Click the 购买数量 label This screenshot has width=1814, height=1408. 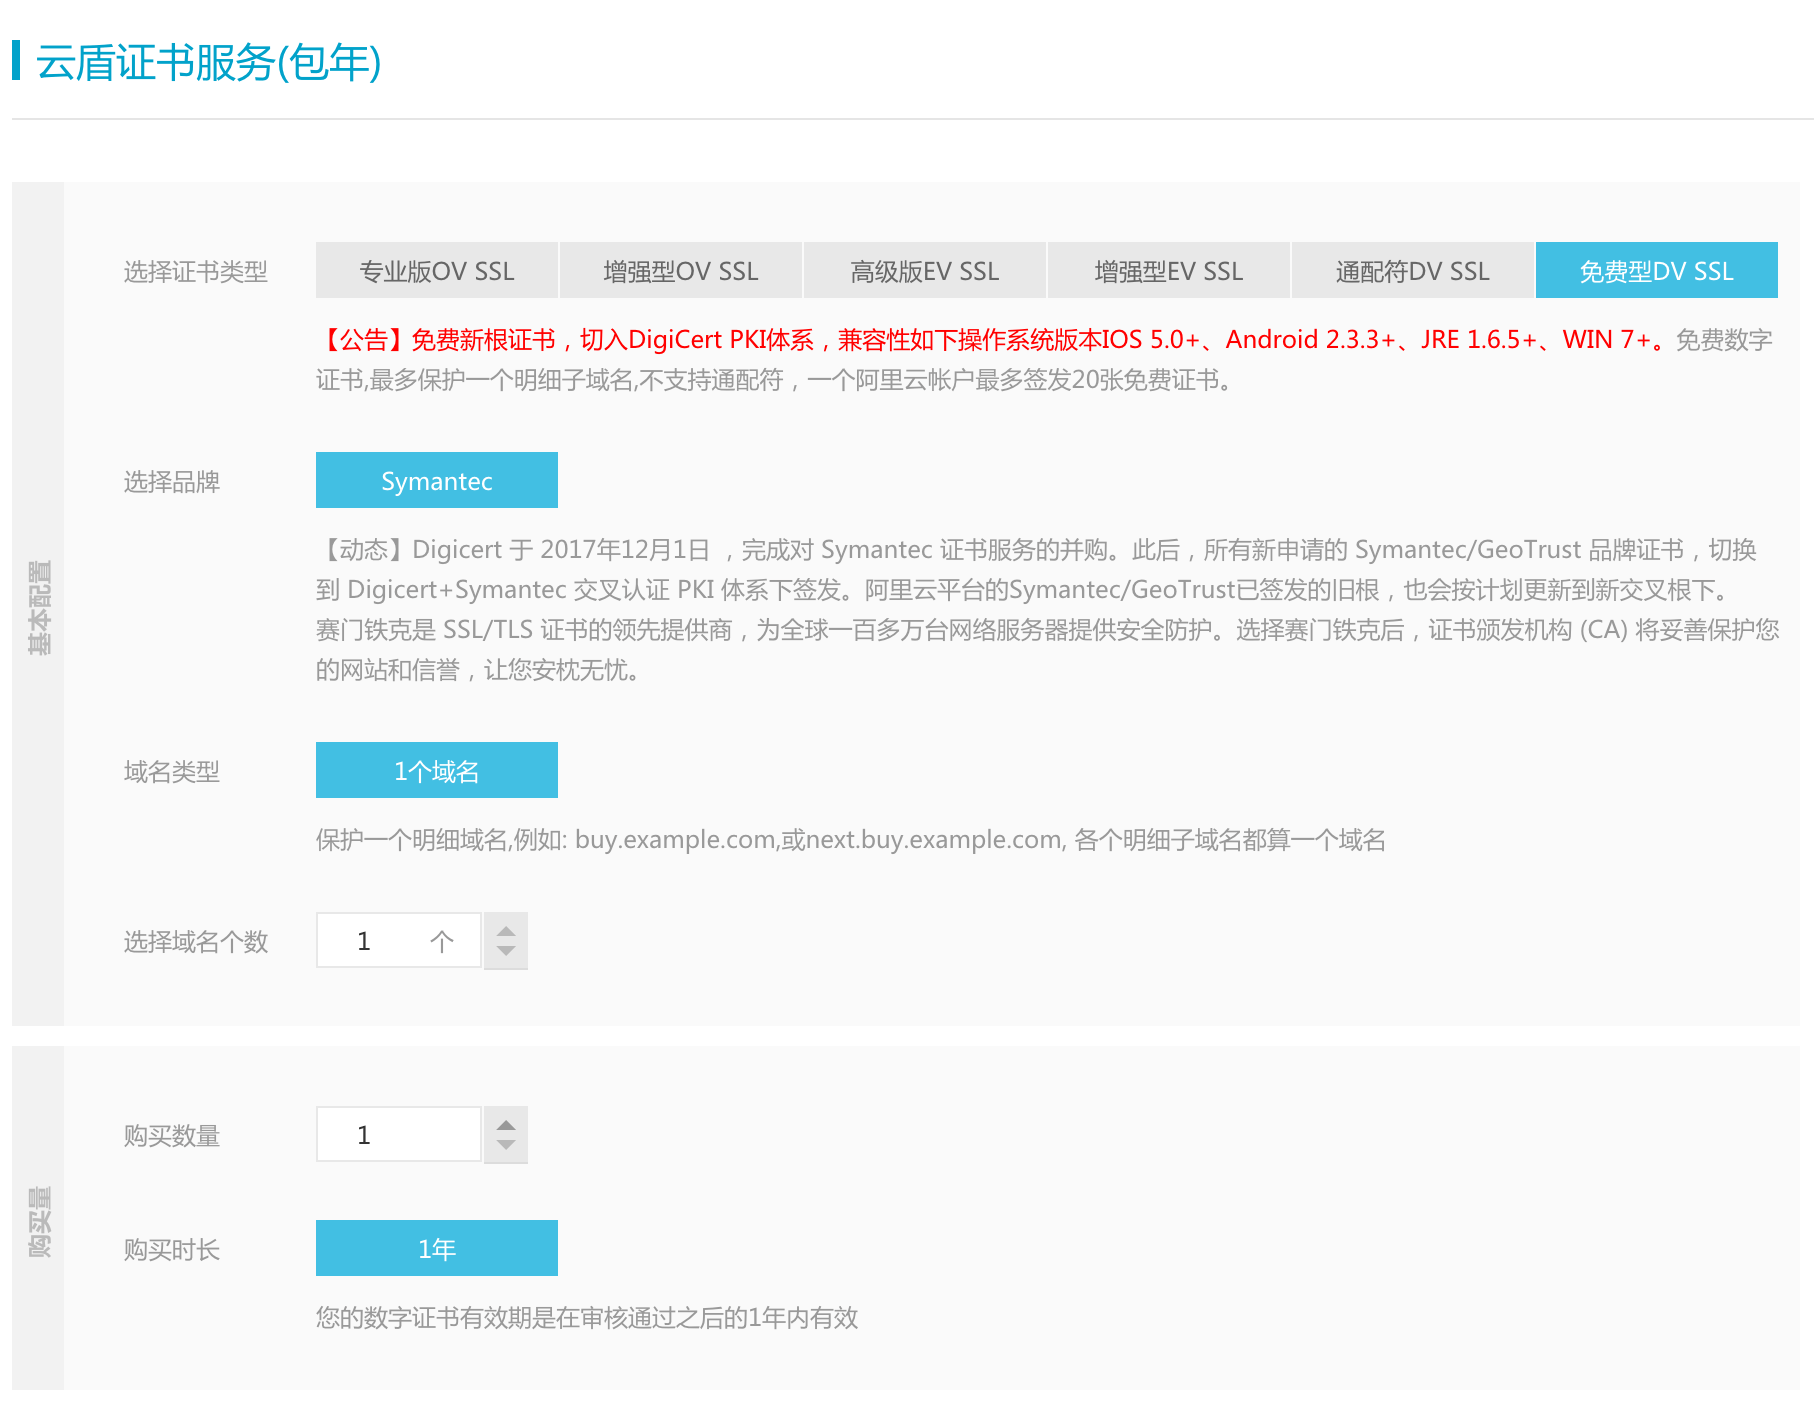coord(172,1136)
